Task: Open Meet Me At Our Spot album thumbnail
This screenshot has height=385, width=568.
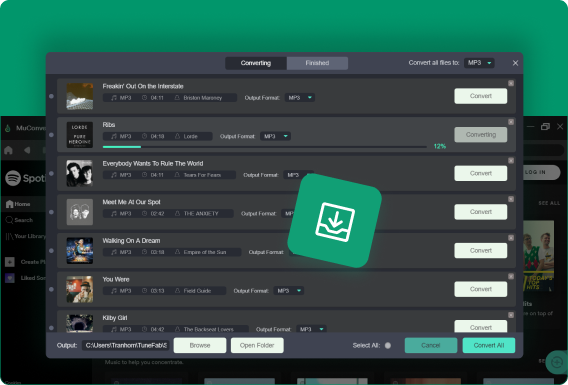Action: [80, 212]
